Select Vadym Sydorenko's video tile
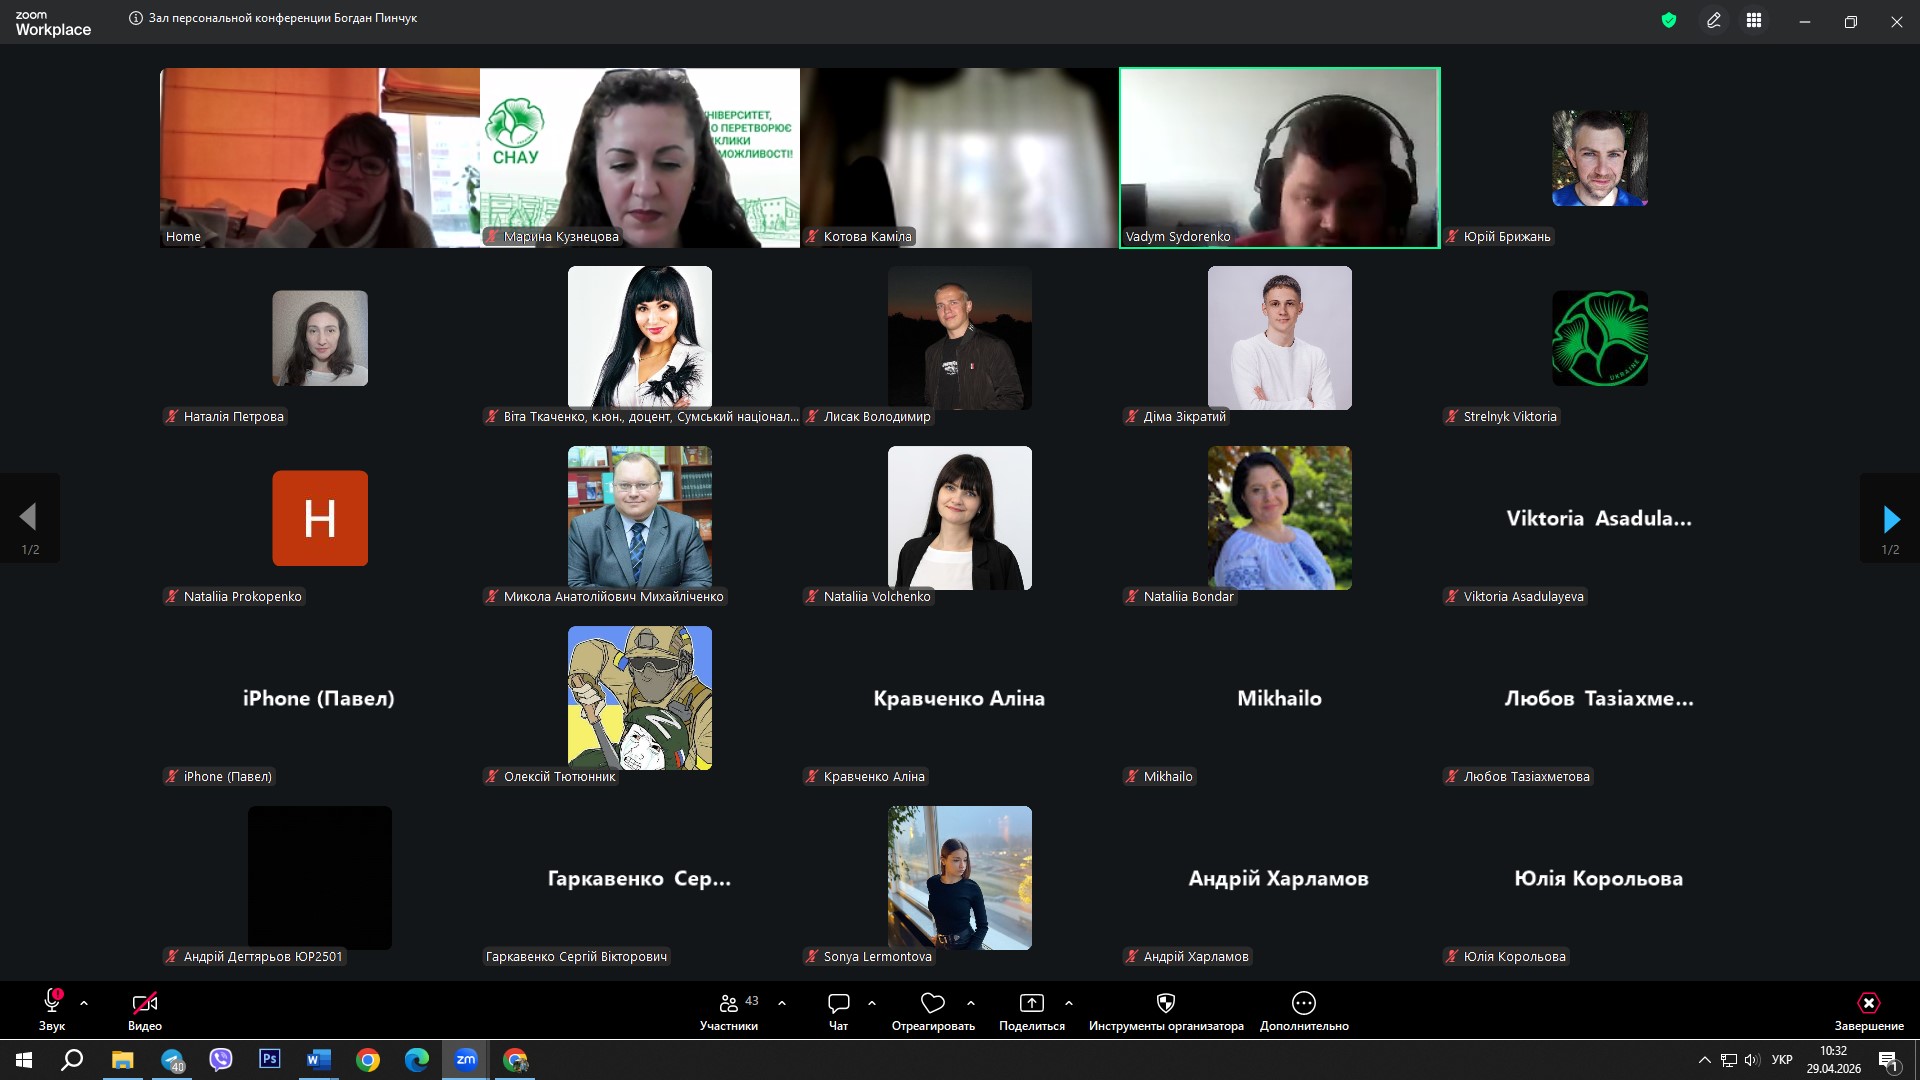 click(x=1279, y=157)
